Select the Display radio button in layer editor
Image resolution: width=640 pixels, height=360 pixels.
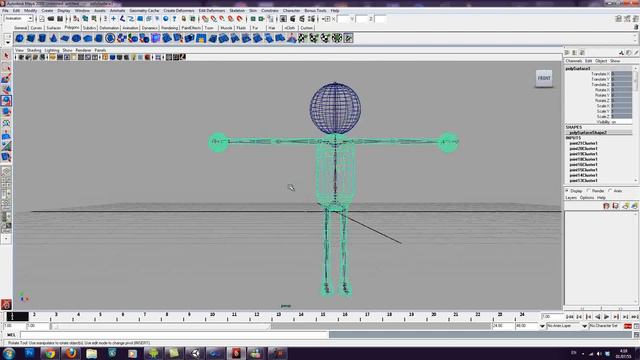[x=567, y=191]
